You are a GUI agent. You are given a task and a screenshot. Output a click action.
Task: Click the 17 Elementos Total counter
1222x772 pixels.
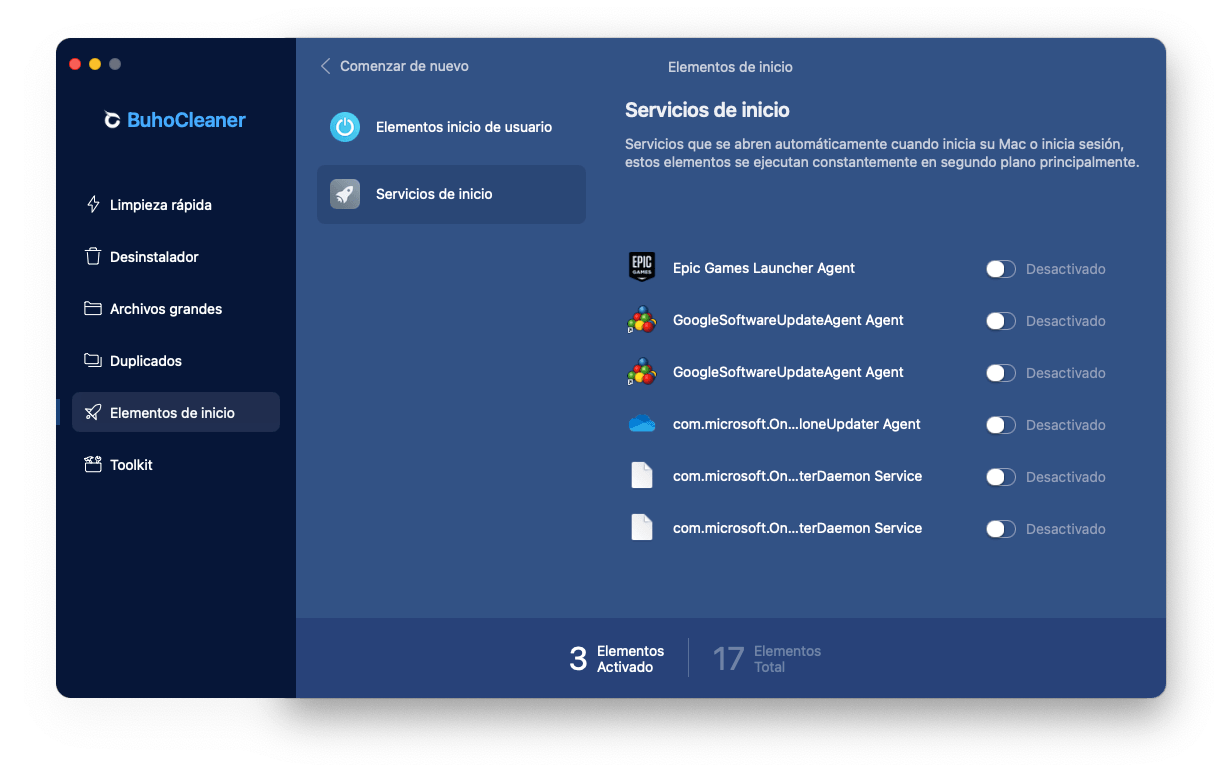pos(767,658)
